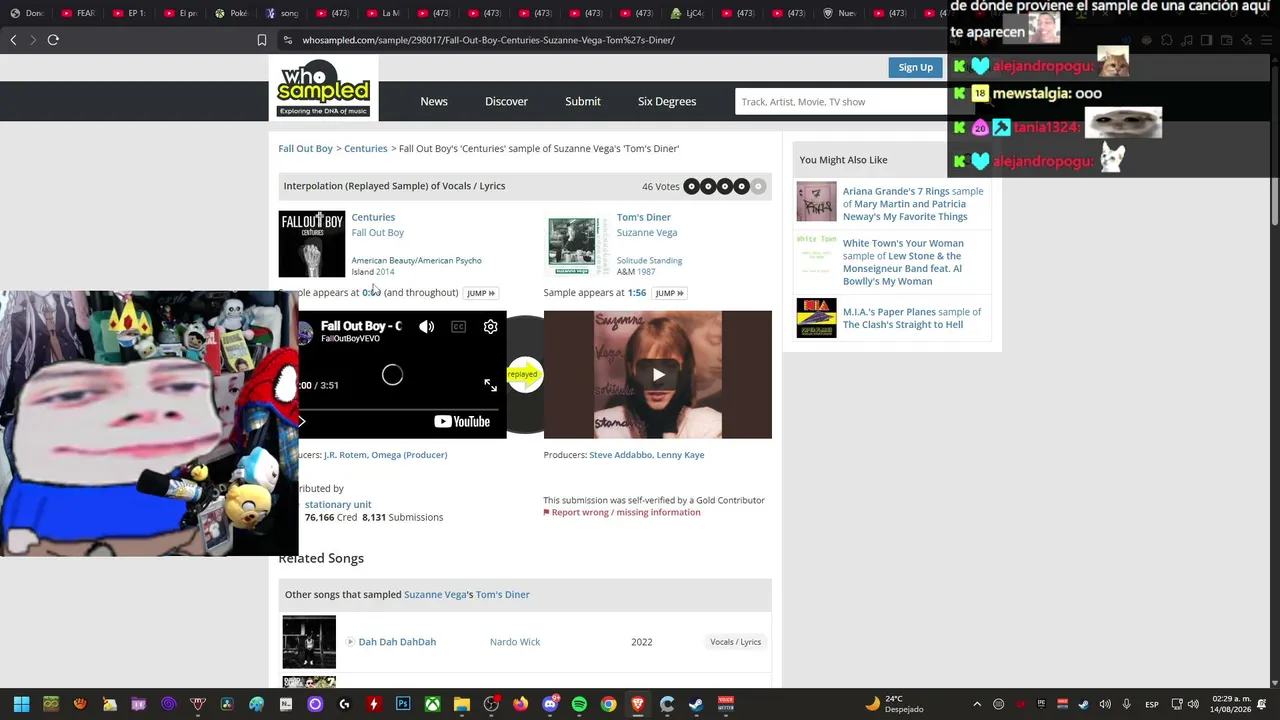The width and height of the screenshot is (1280, 720).
Task: Open Google Chrome from the taskbar
Action: [608, 704]
